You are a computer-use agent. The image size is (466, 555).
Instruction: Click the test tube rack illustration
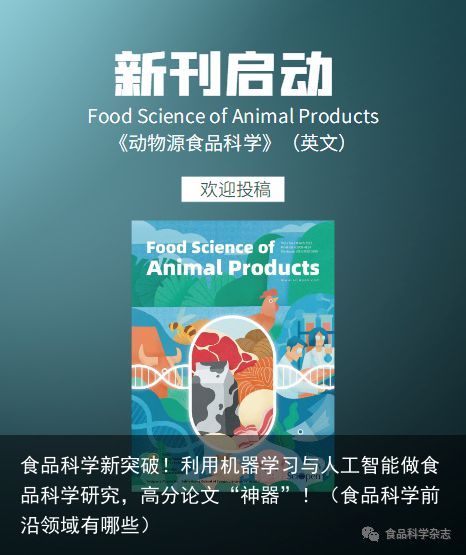click(x=316, y=327)
